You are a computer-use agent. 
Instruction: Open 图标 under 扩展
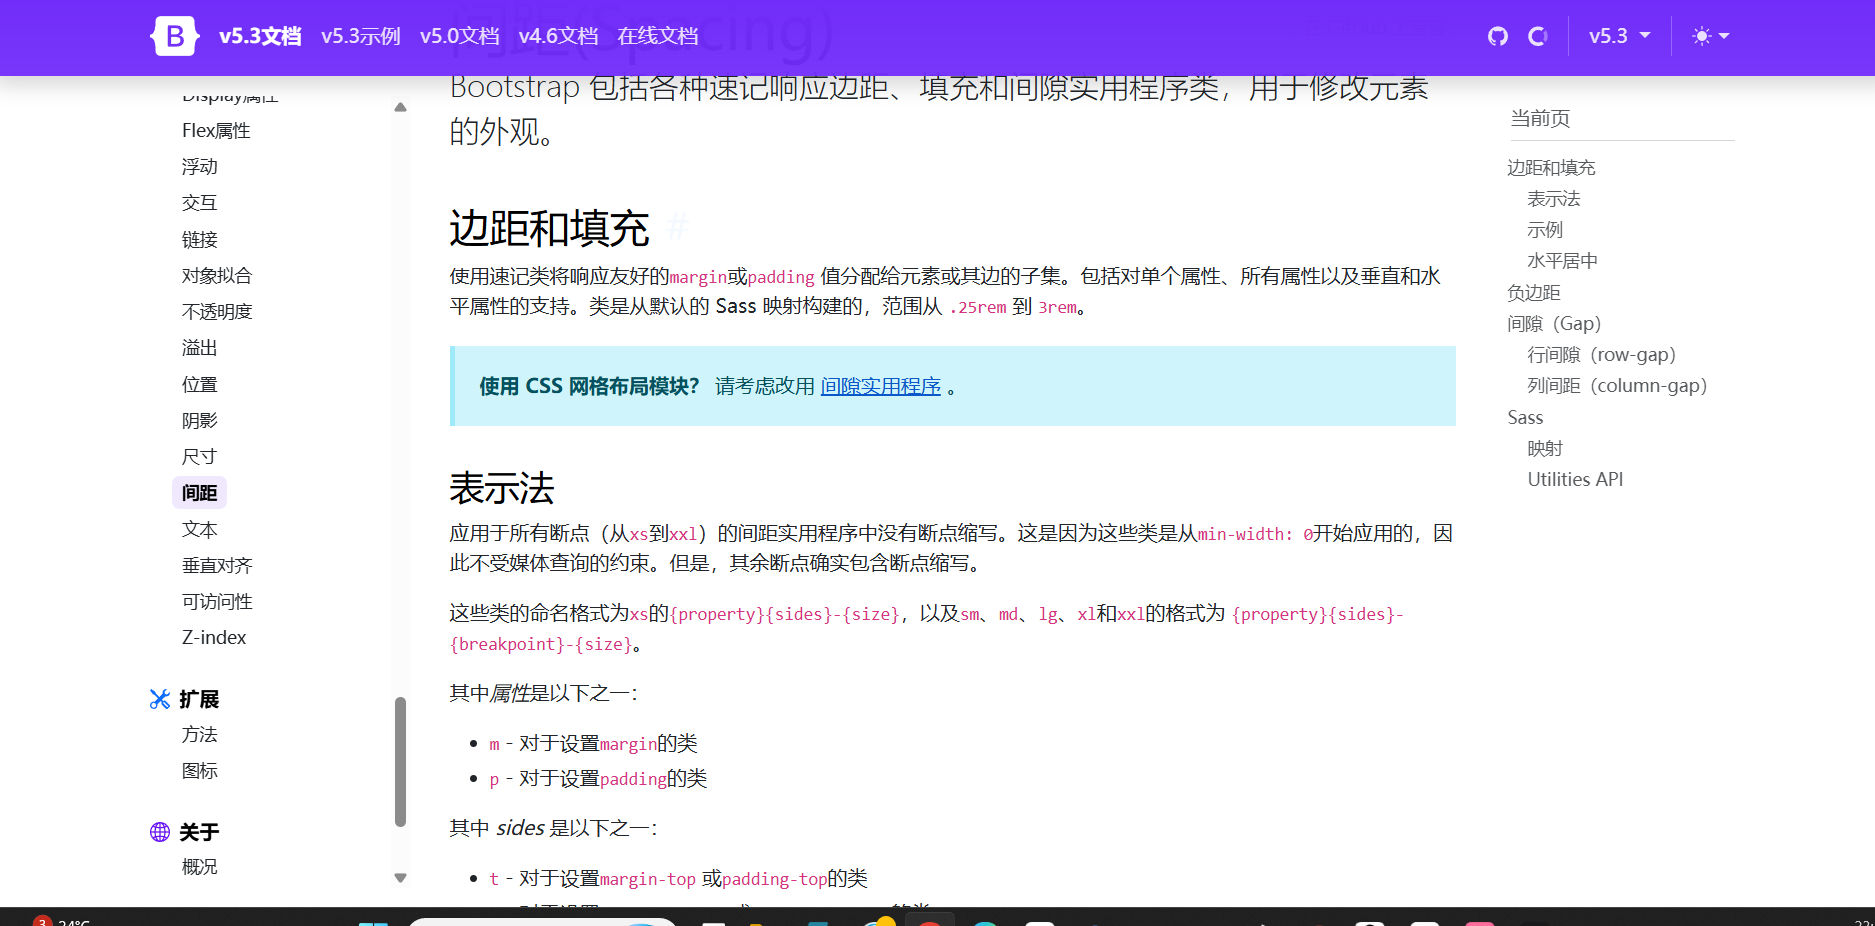200,770
